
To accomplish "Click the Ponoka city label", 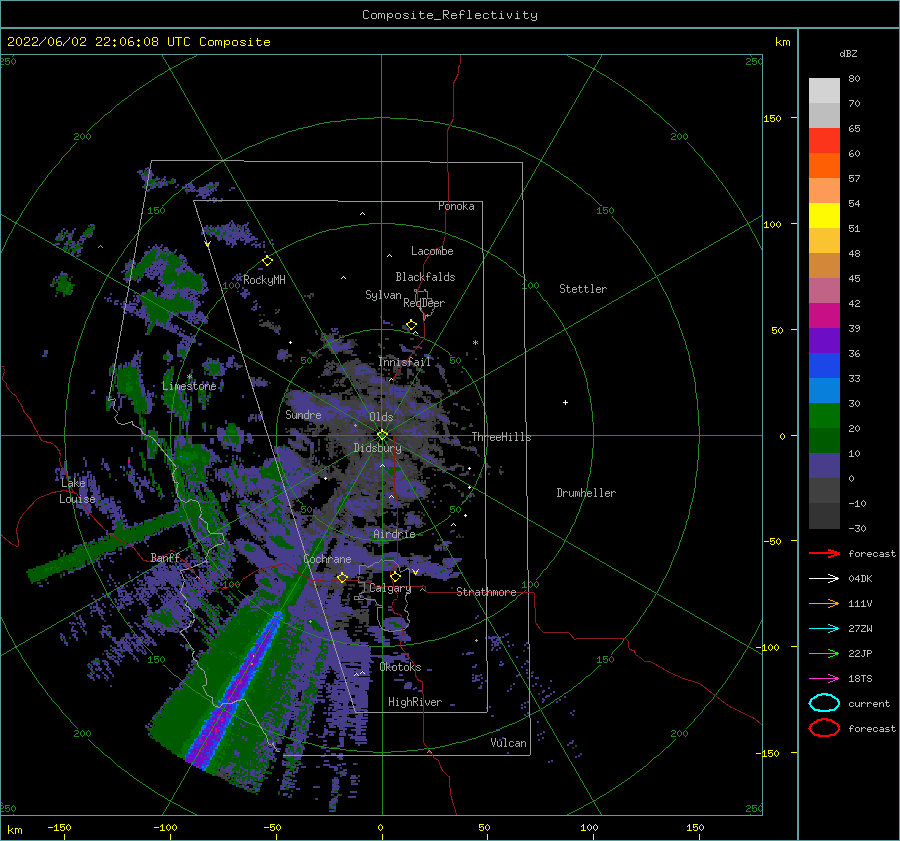I will click(x=456, y=206).
